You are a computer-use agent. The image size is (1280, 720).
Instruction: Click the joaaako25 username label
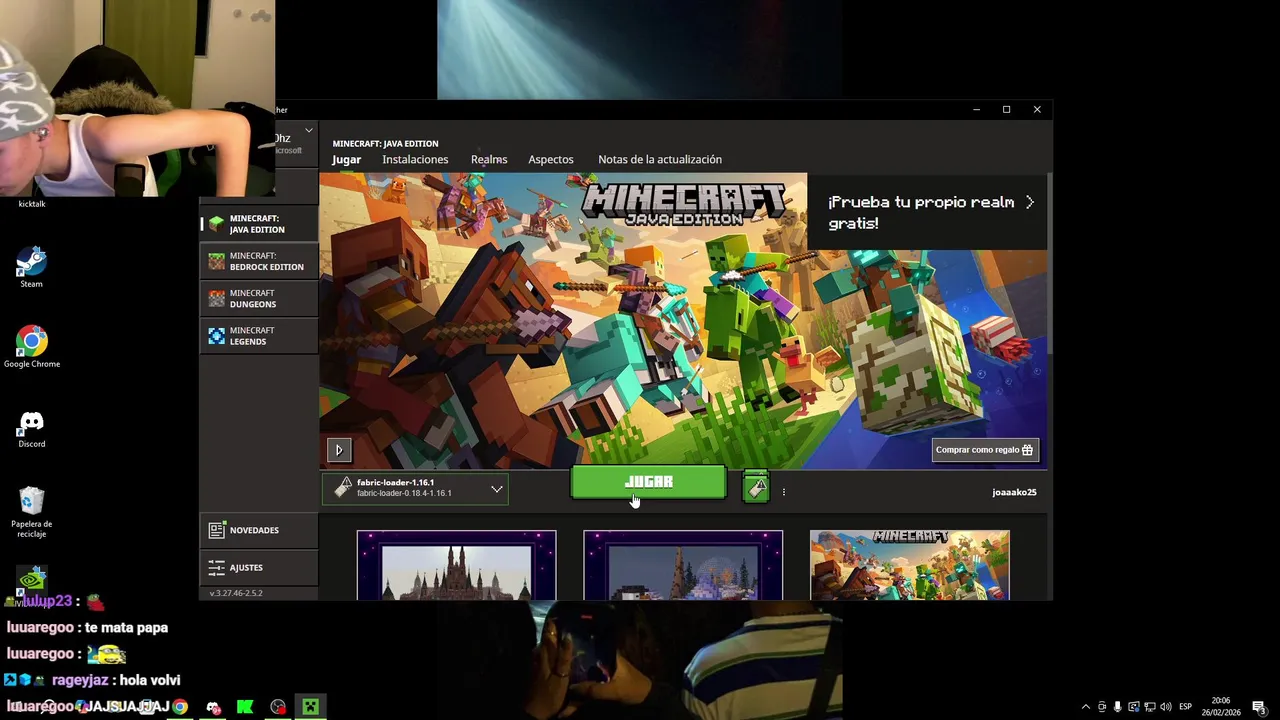coord(1014,492)
